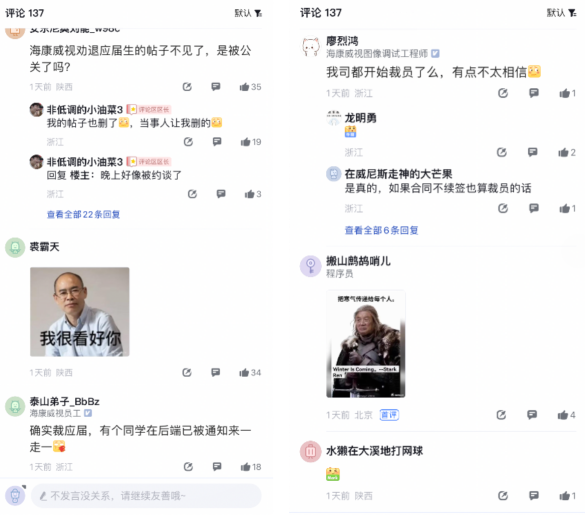Share the 晚上好像被约谈了 reply
The height and width of the screenshot is (519, 585).
pos(192,194)
